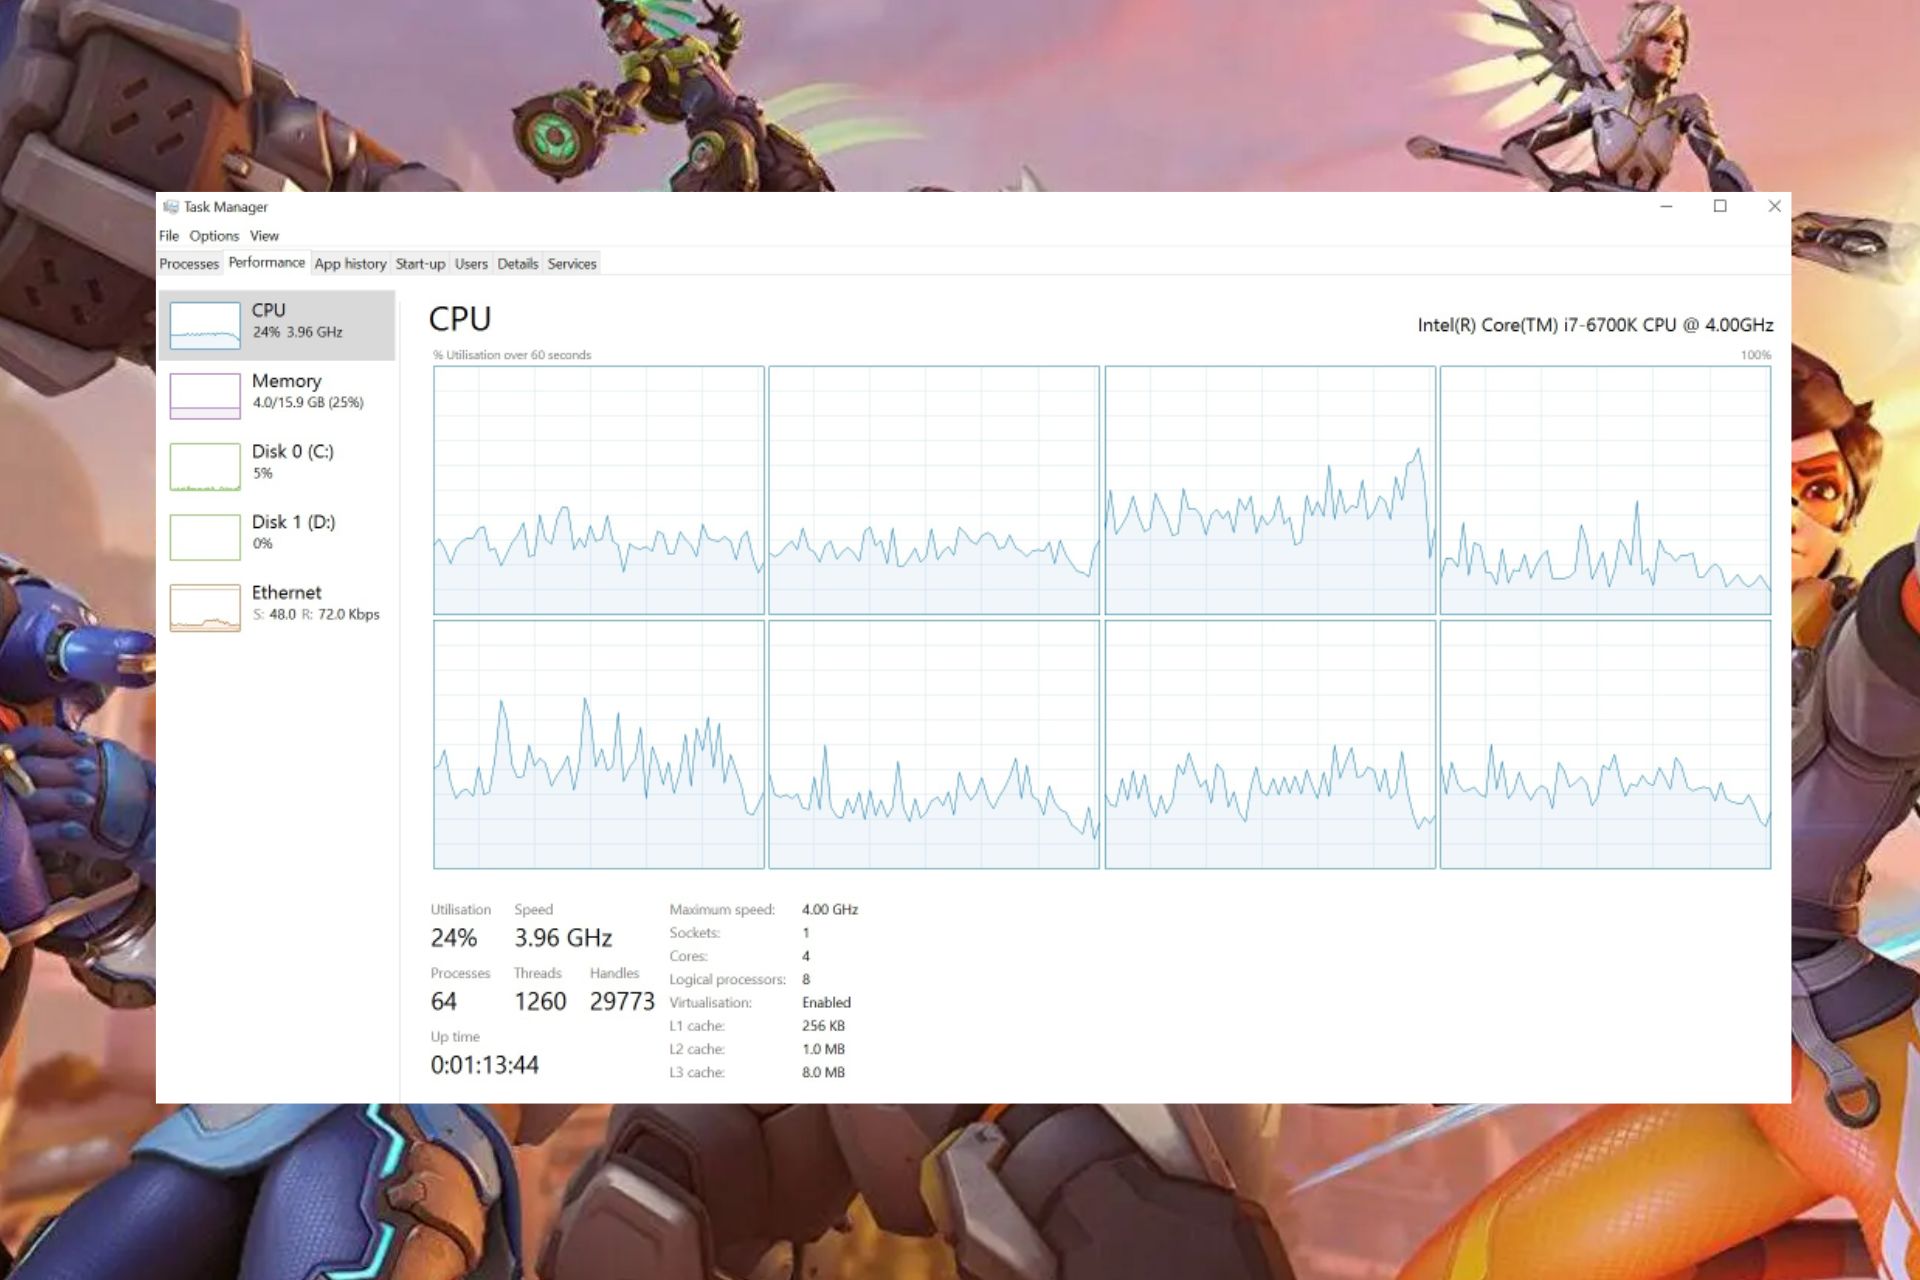
Task: Select the Disk 1 (D:) mini graph
Action: [x=205, y=537]
